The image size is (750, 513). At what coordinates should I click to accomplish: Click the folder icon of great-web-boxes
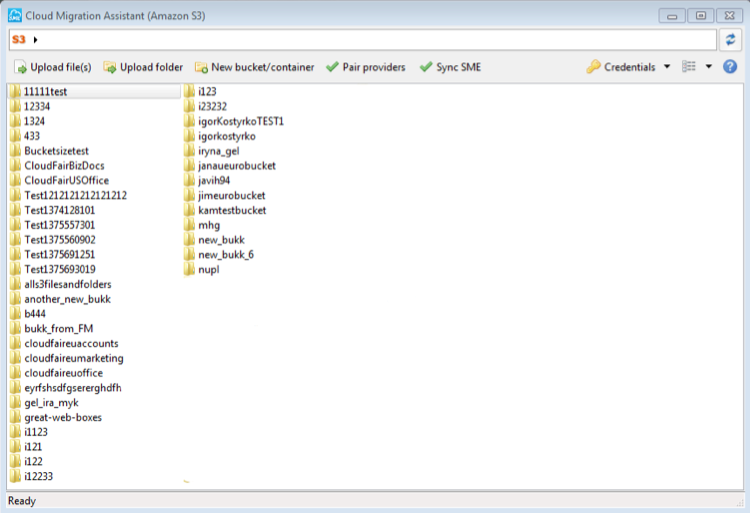[x=15, y=417]
